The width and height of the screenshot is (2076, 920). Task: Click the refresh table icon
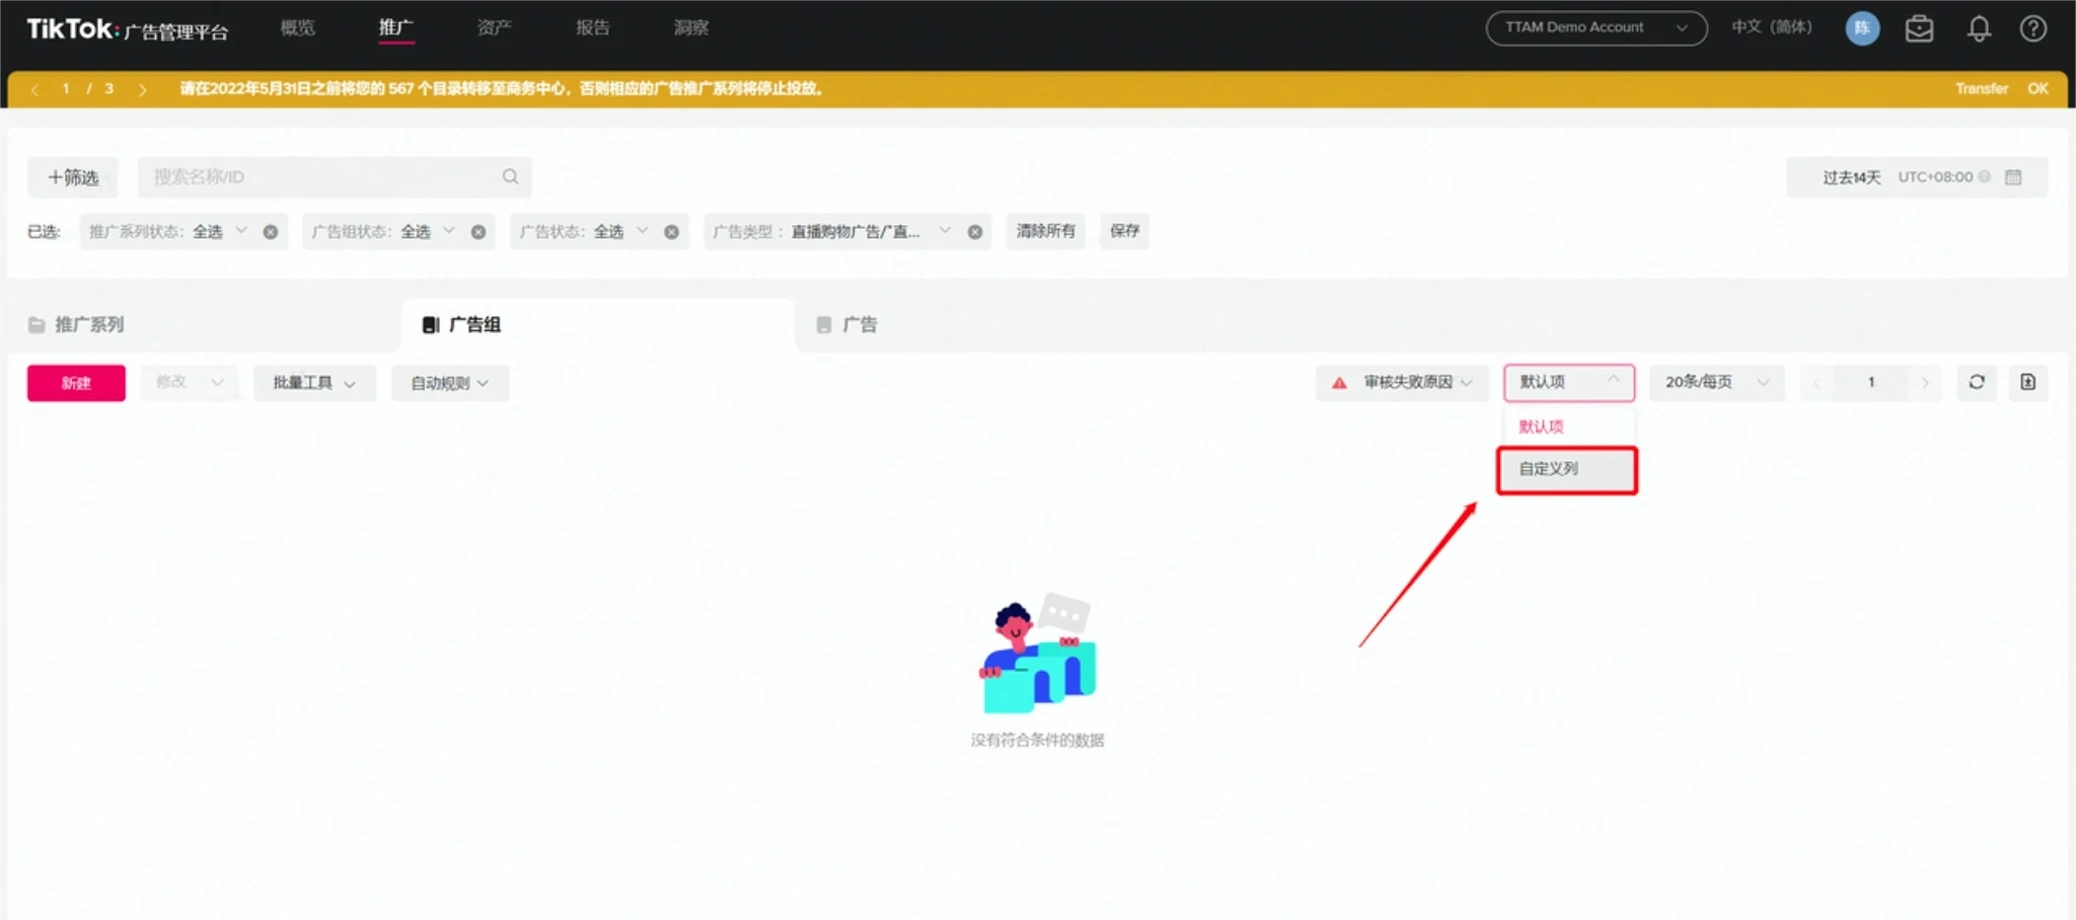[1977, 382]
